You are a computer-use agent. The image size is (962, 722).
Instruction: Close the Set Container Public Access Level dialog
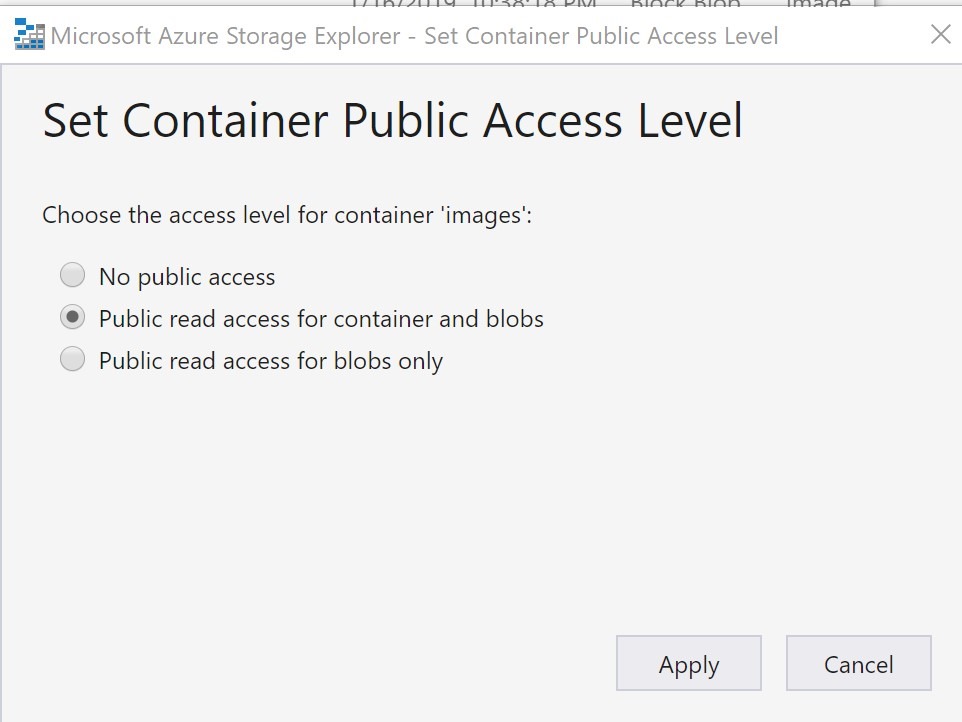[940, 34]
